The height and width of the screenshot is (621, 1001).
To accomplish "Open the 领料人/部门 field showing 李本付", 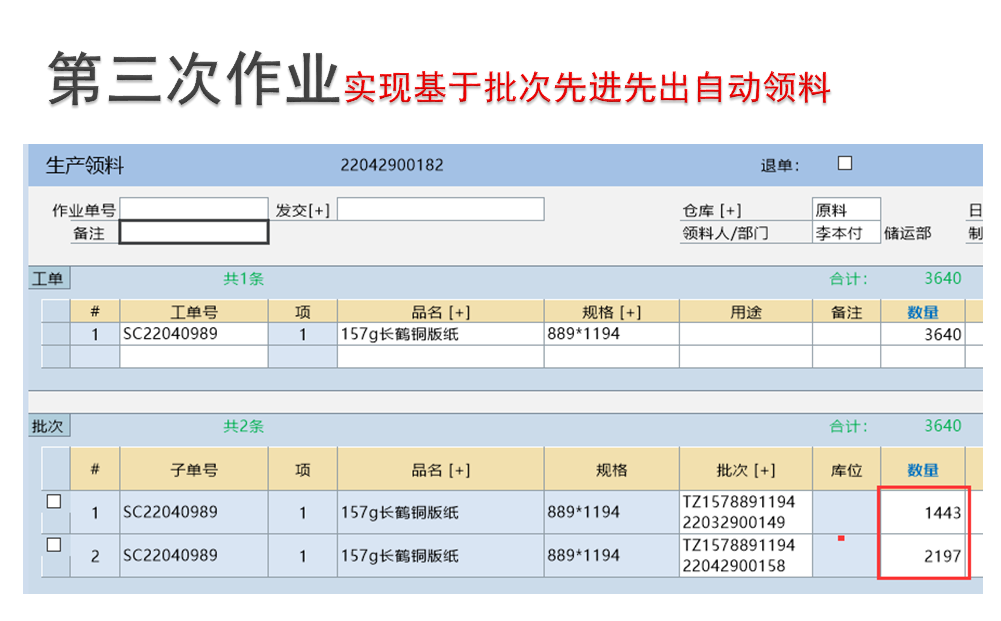I will [846, 232].
